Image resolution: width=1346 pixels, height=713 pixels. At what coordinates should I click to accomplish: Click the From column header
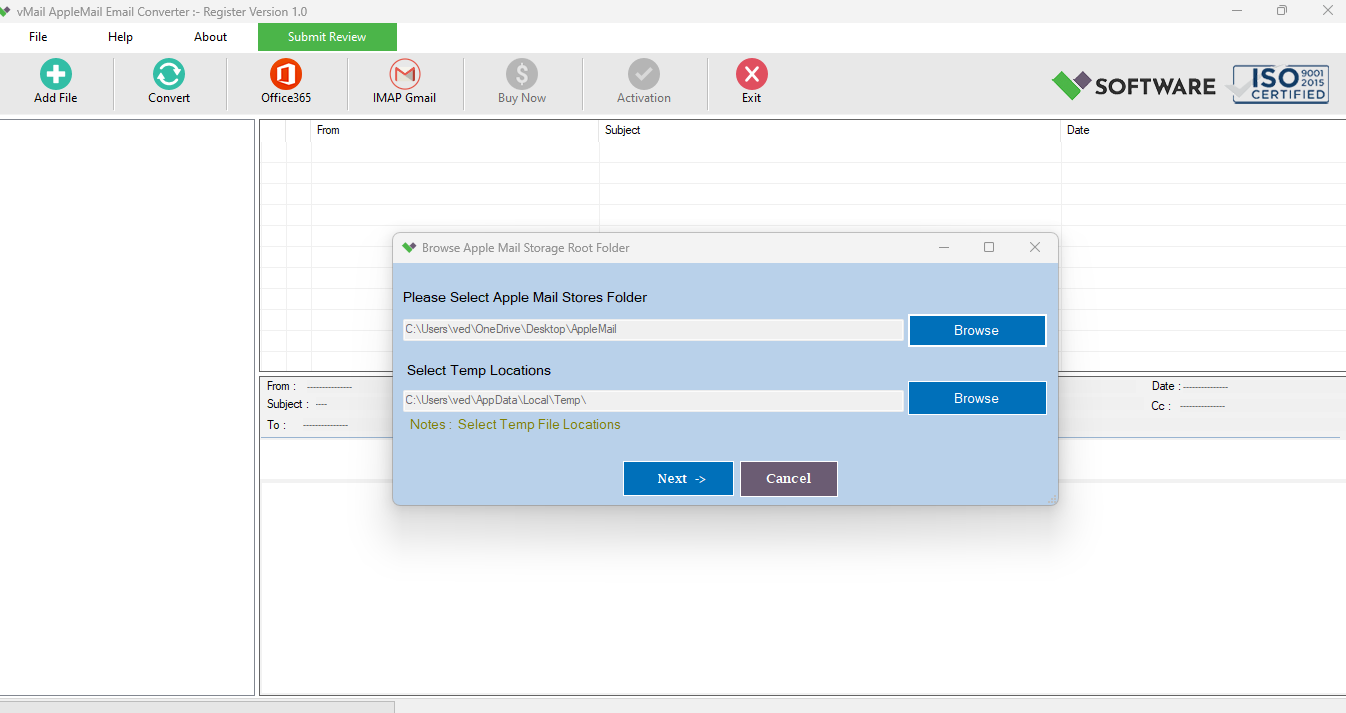[455, 130]
